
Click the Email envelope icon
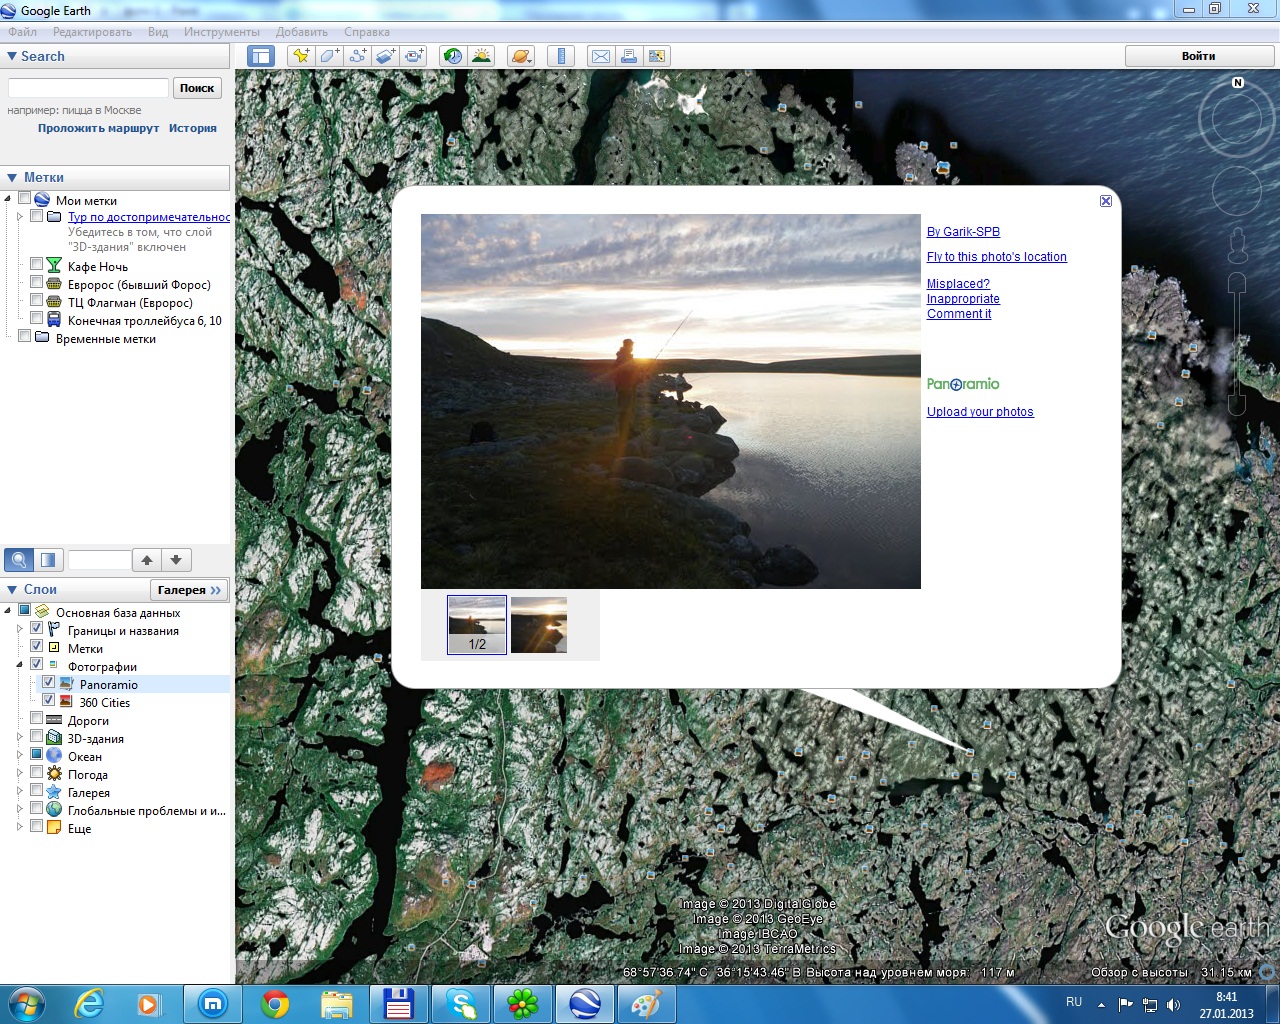click(x=601, y=56)
